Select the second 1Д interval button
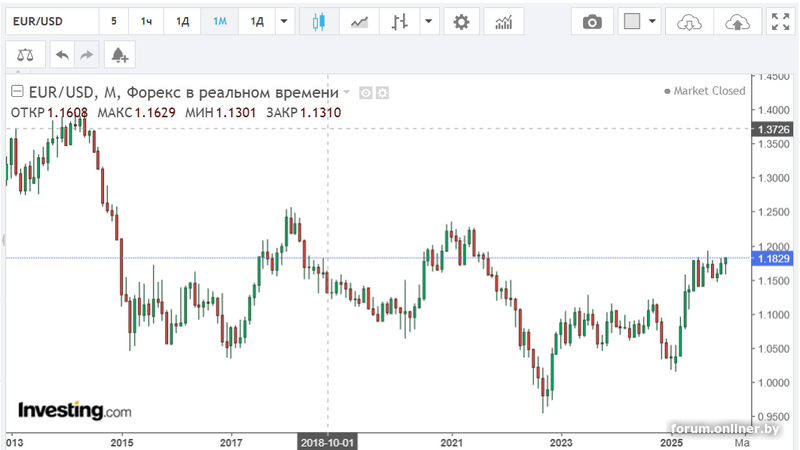Viewport: 800px width, 450px height. [257, 21]
